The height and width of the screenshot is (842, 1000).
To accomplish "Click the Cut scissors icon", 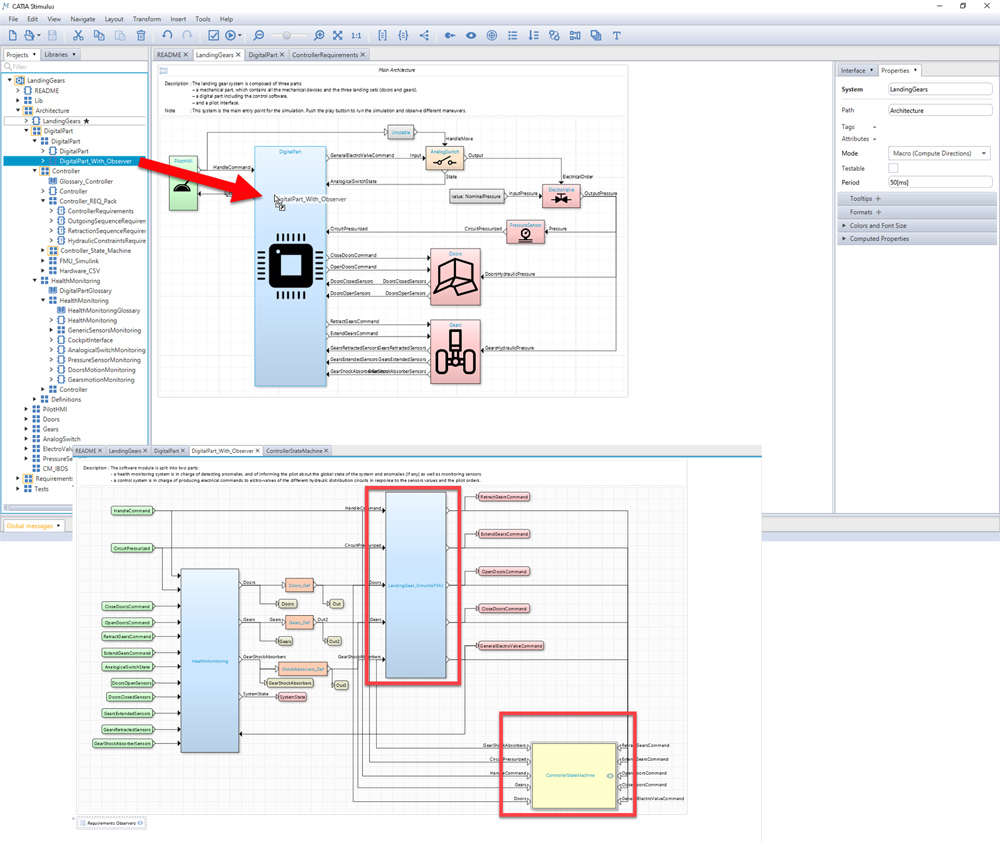I will [78, 36].
